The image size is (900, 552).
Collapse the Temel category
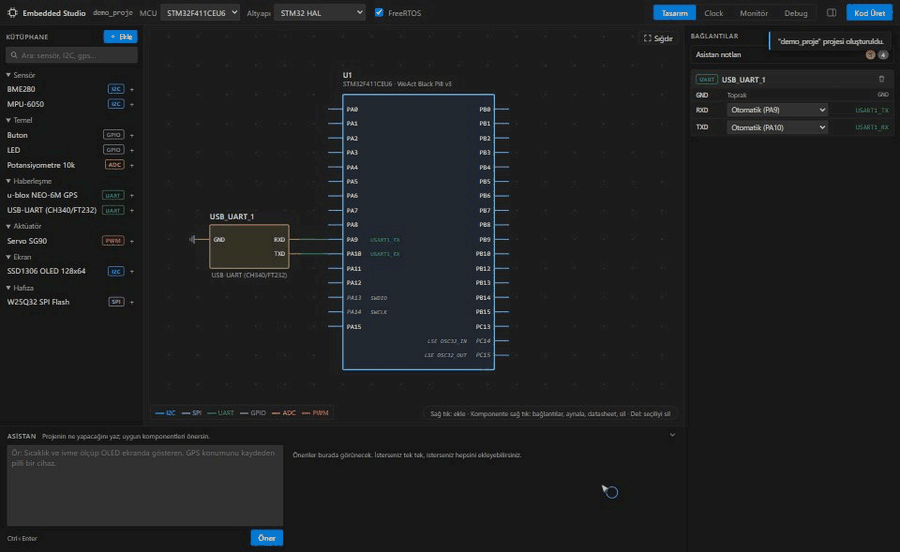click(x=19, y=120)
